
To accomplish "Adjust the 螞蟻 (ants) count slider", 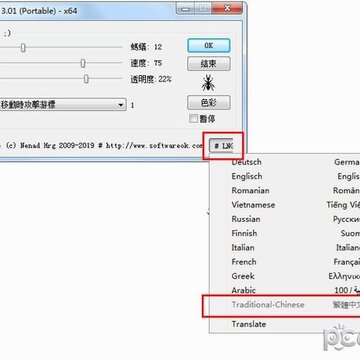I will (x=23, y=47).
